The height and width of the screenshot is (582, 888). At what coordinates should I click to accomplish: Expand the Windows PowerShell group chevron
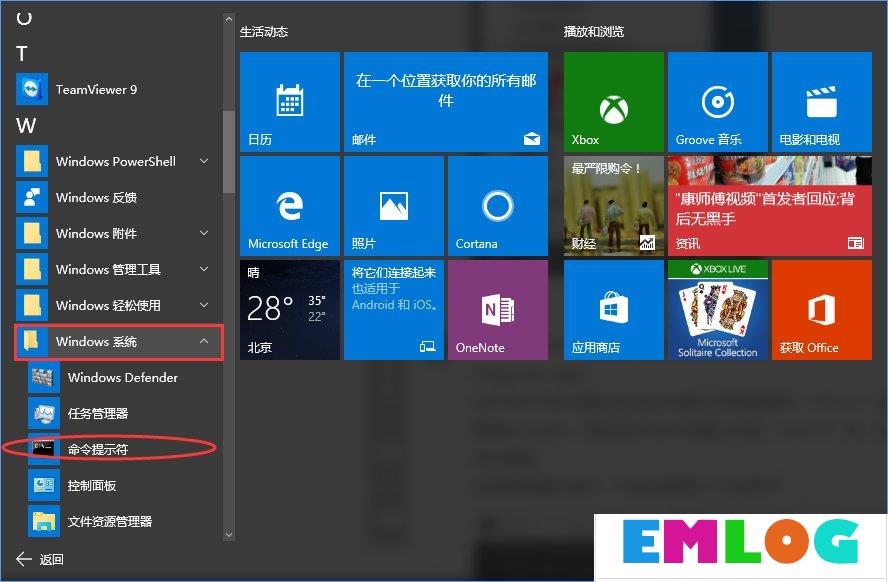click(x=204, y=161)
